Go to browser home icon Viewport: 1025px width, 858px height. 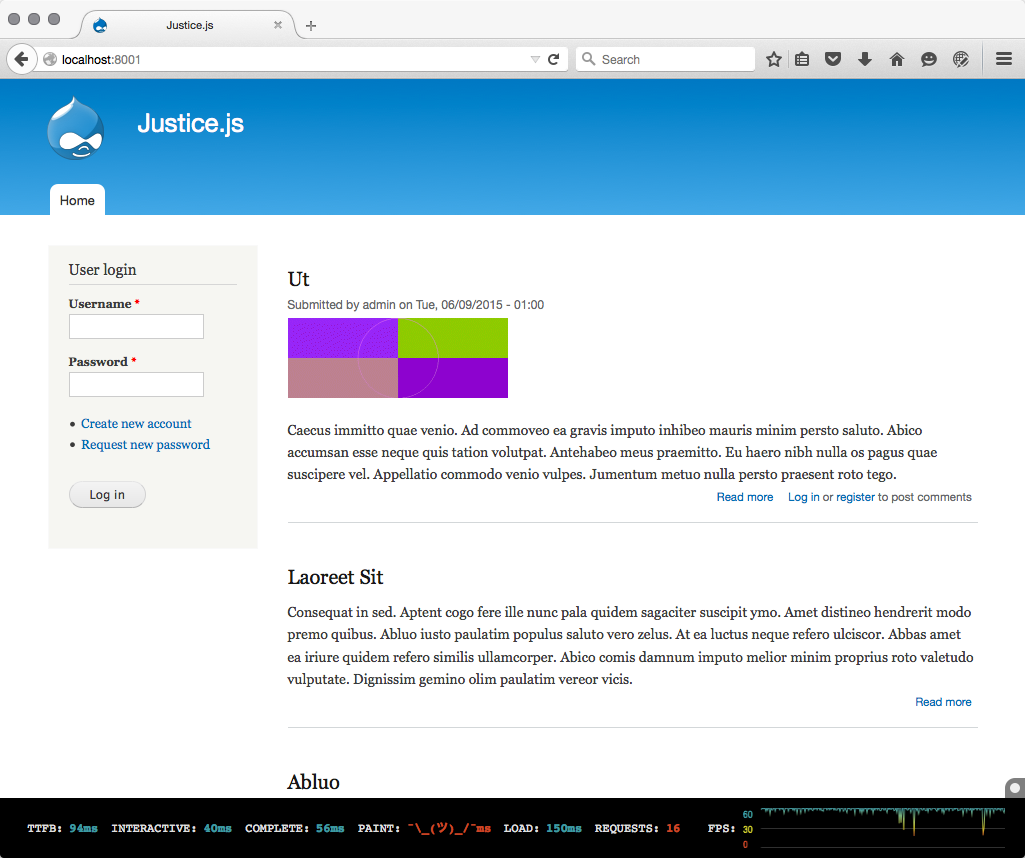[897, 59]
